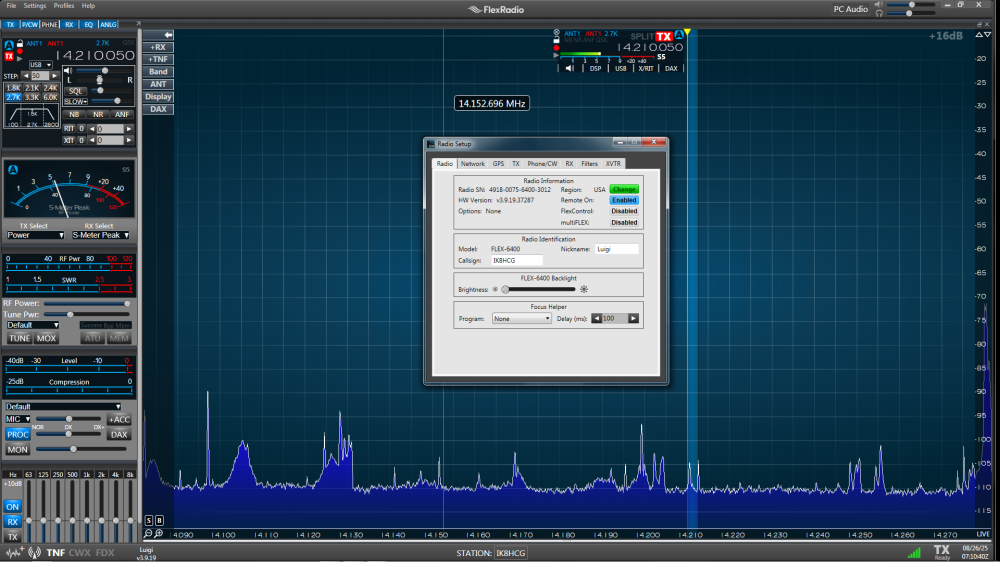The width and height of the screenshot is (1000, 567).
Task: Open the Focus Helper Program dropdown
Action: (521, 318)
